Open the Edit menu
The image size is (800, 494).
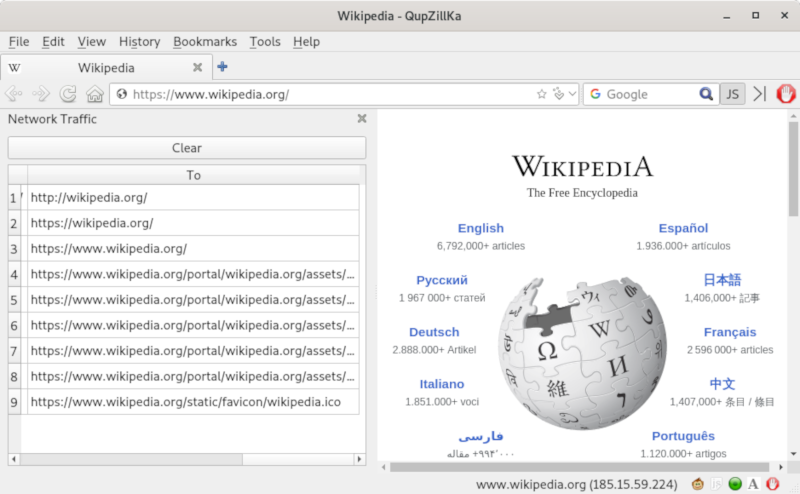(53, 42)
